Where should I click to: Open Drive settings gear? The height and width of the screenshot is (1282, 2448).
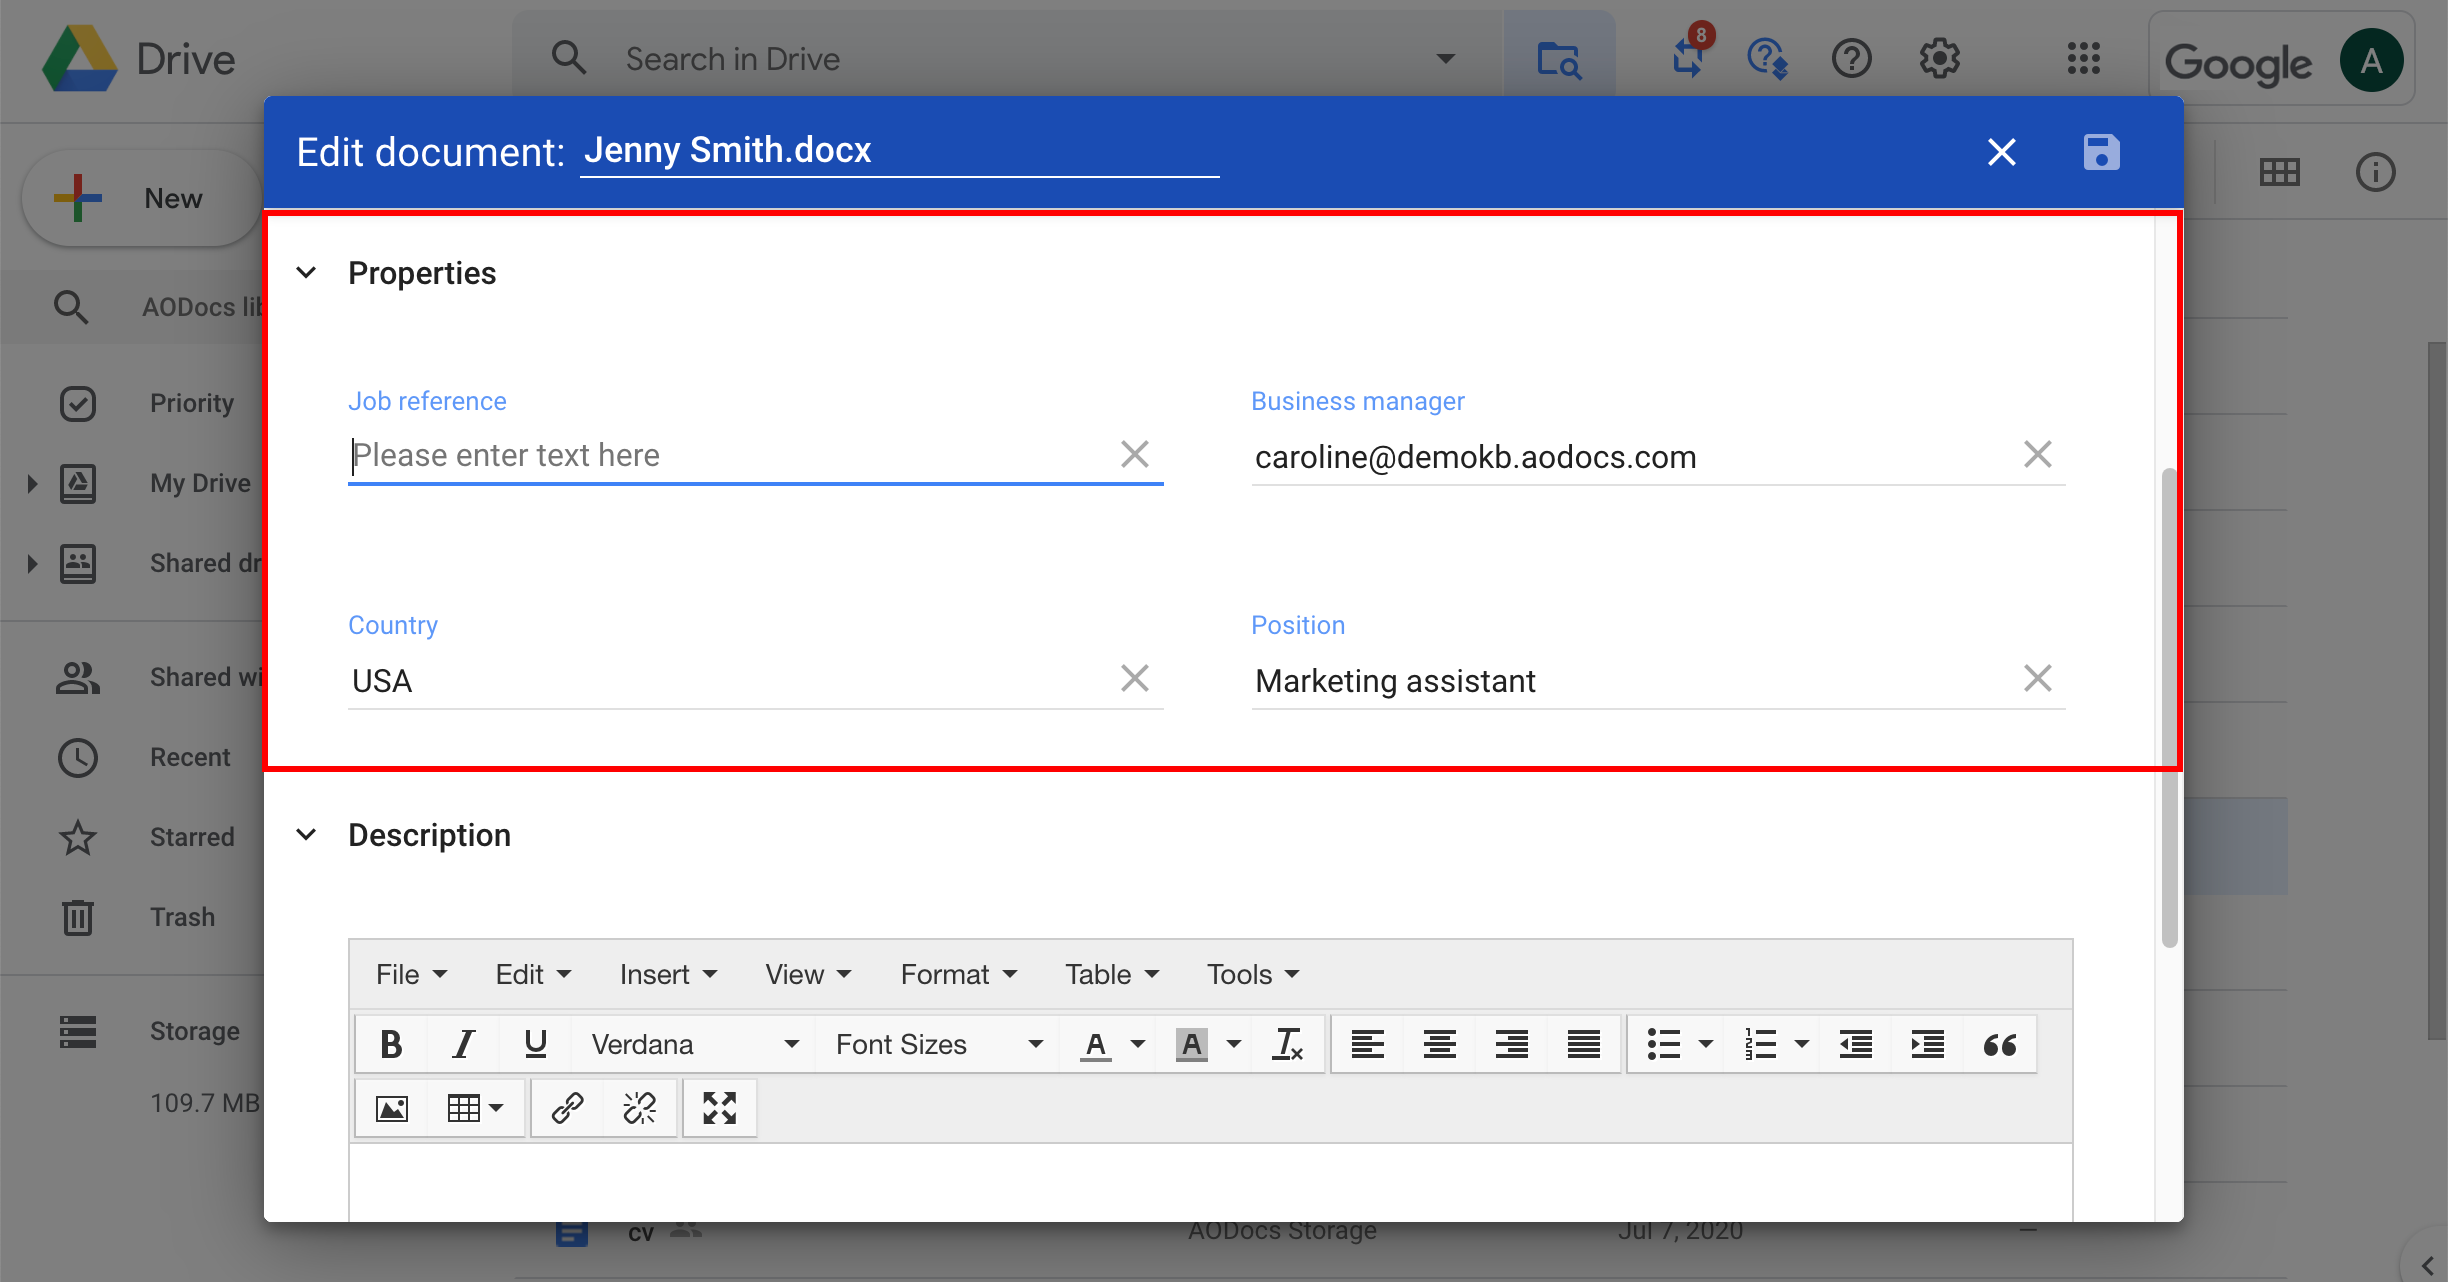click(x=1939, y=59)
